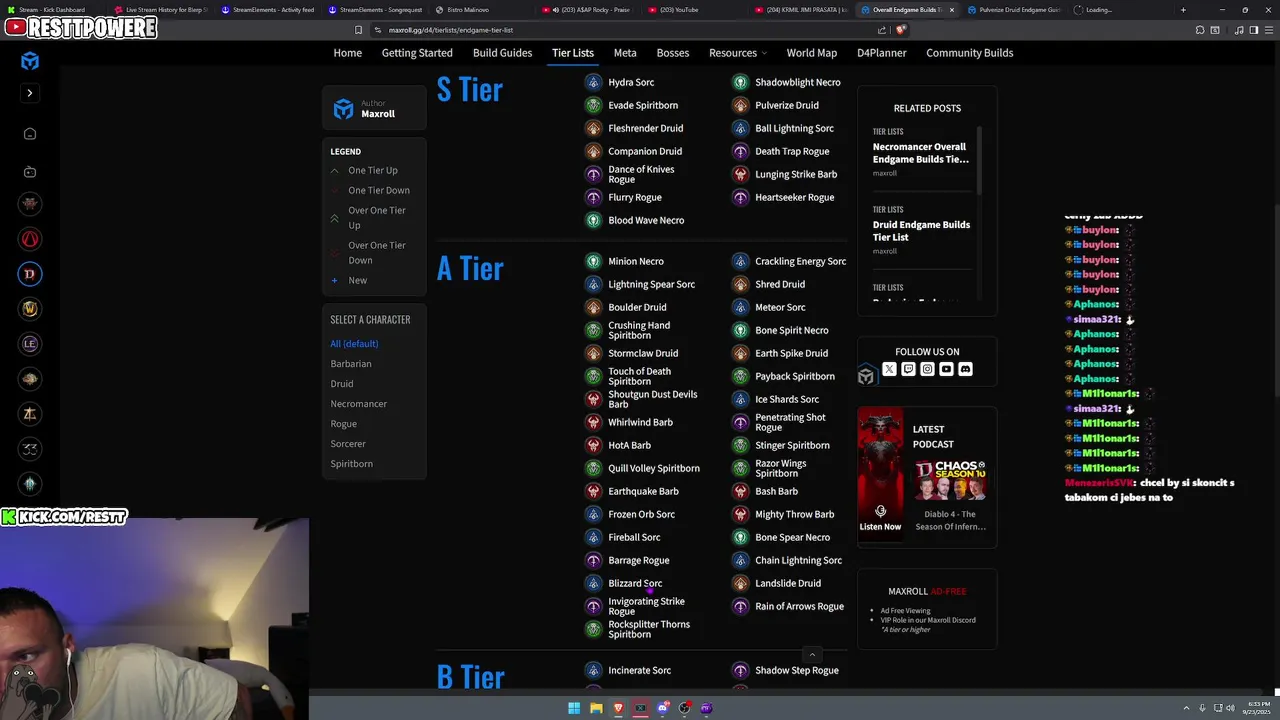Select the Diablo 4 game icon in the sidebar
This screenshot has width=1280, height=720.
tap(30, 274)
